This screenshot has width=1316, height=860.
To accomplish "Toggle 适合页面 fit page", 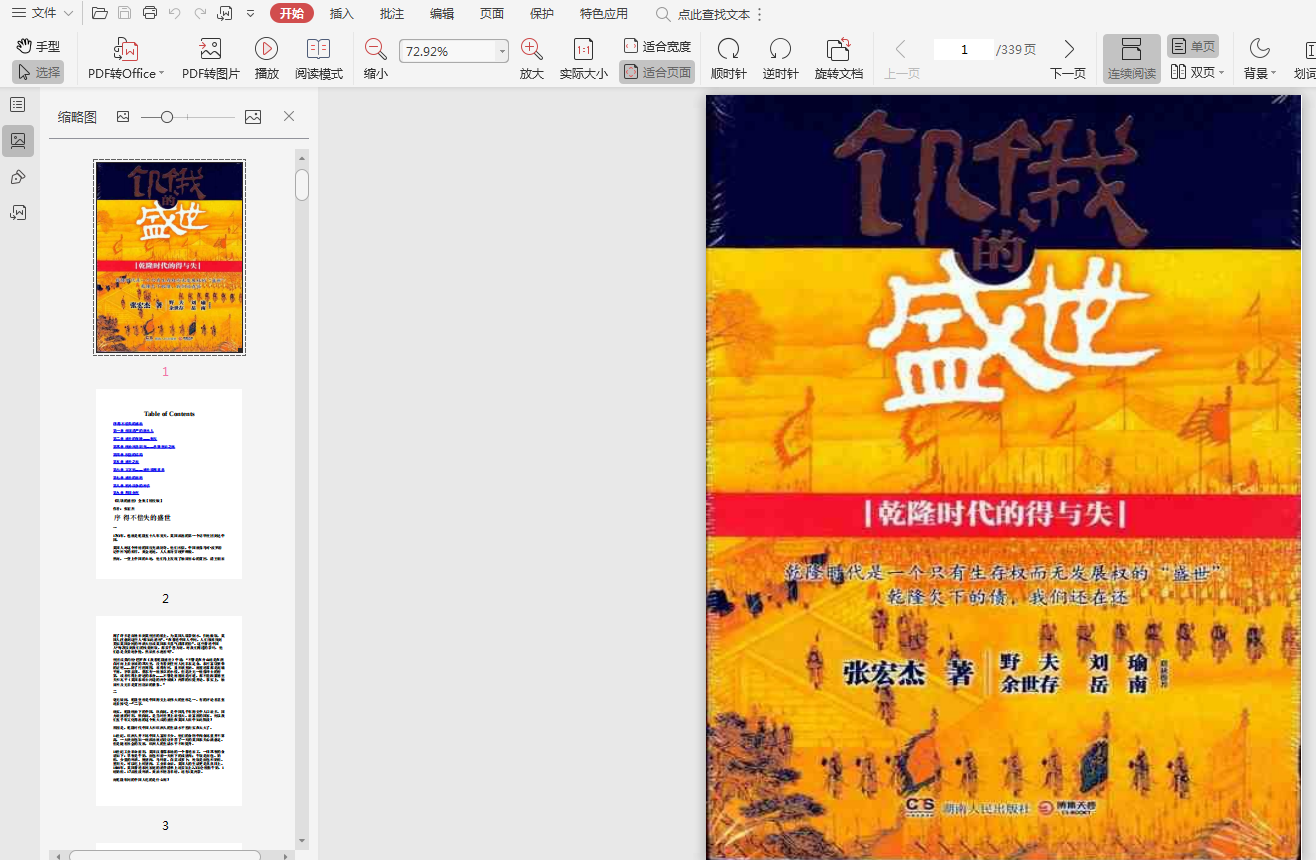I will click(657, 72).
